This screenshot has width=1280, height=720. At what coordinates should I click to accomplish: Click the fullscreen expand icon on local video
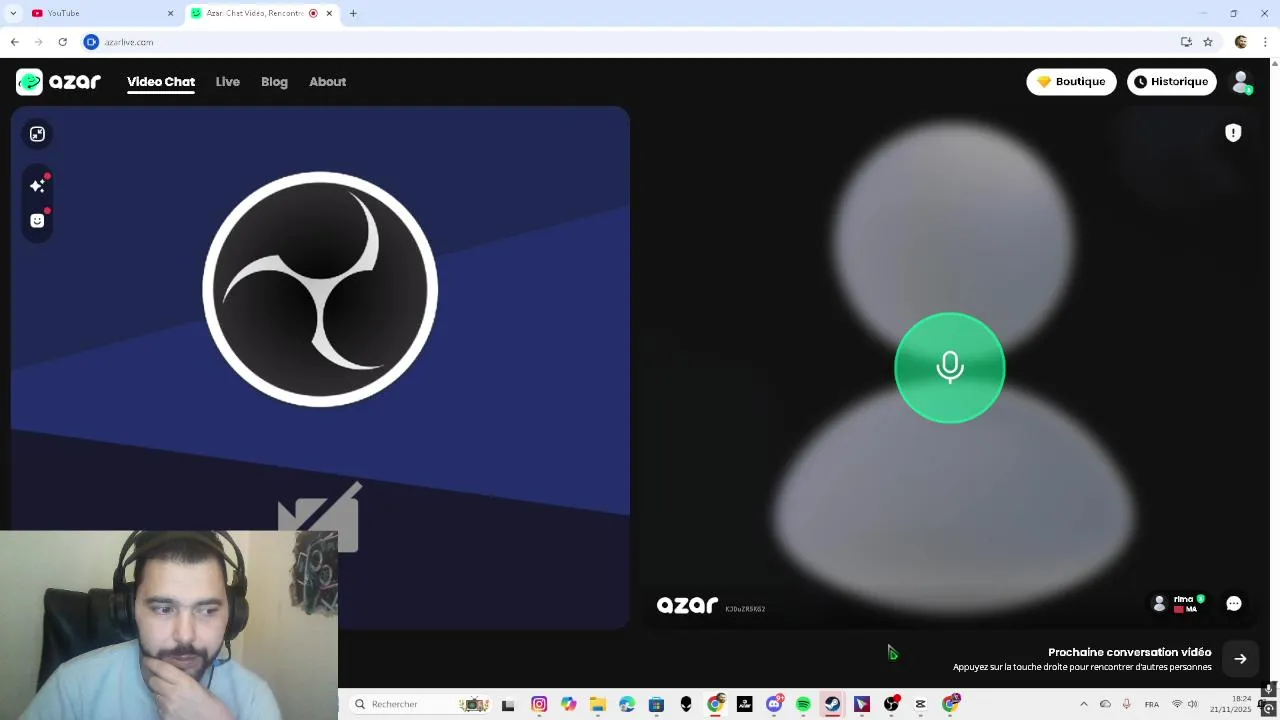(37, 134)
